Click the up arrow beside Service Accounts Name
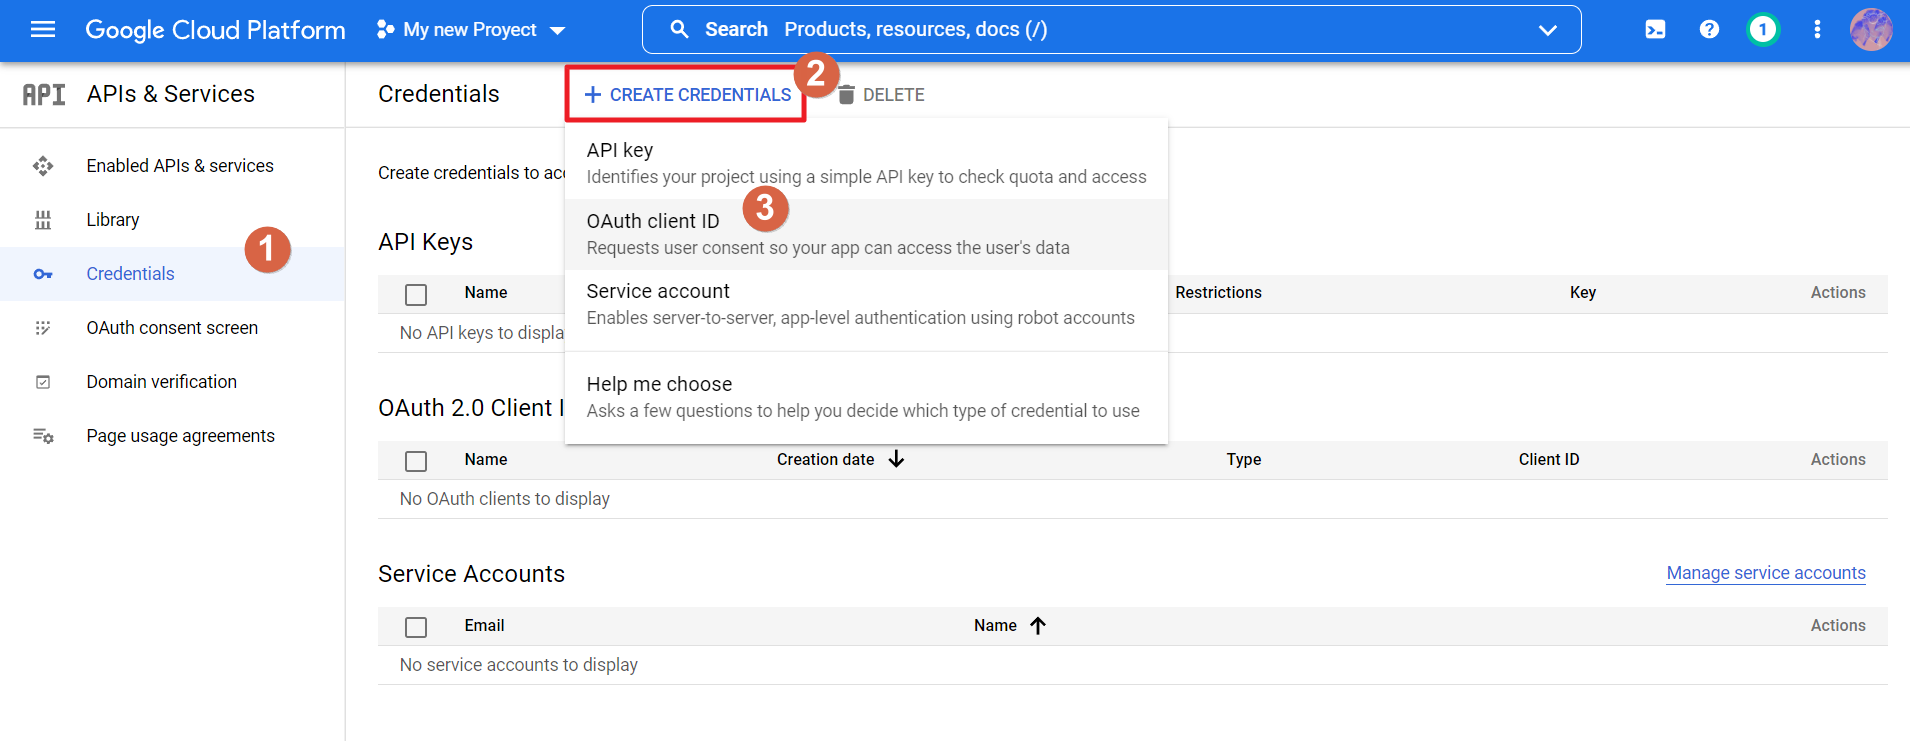 (x=1038, y=625)
